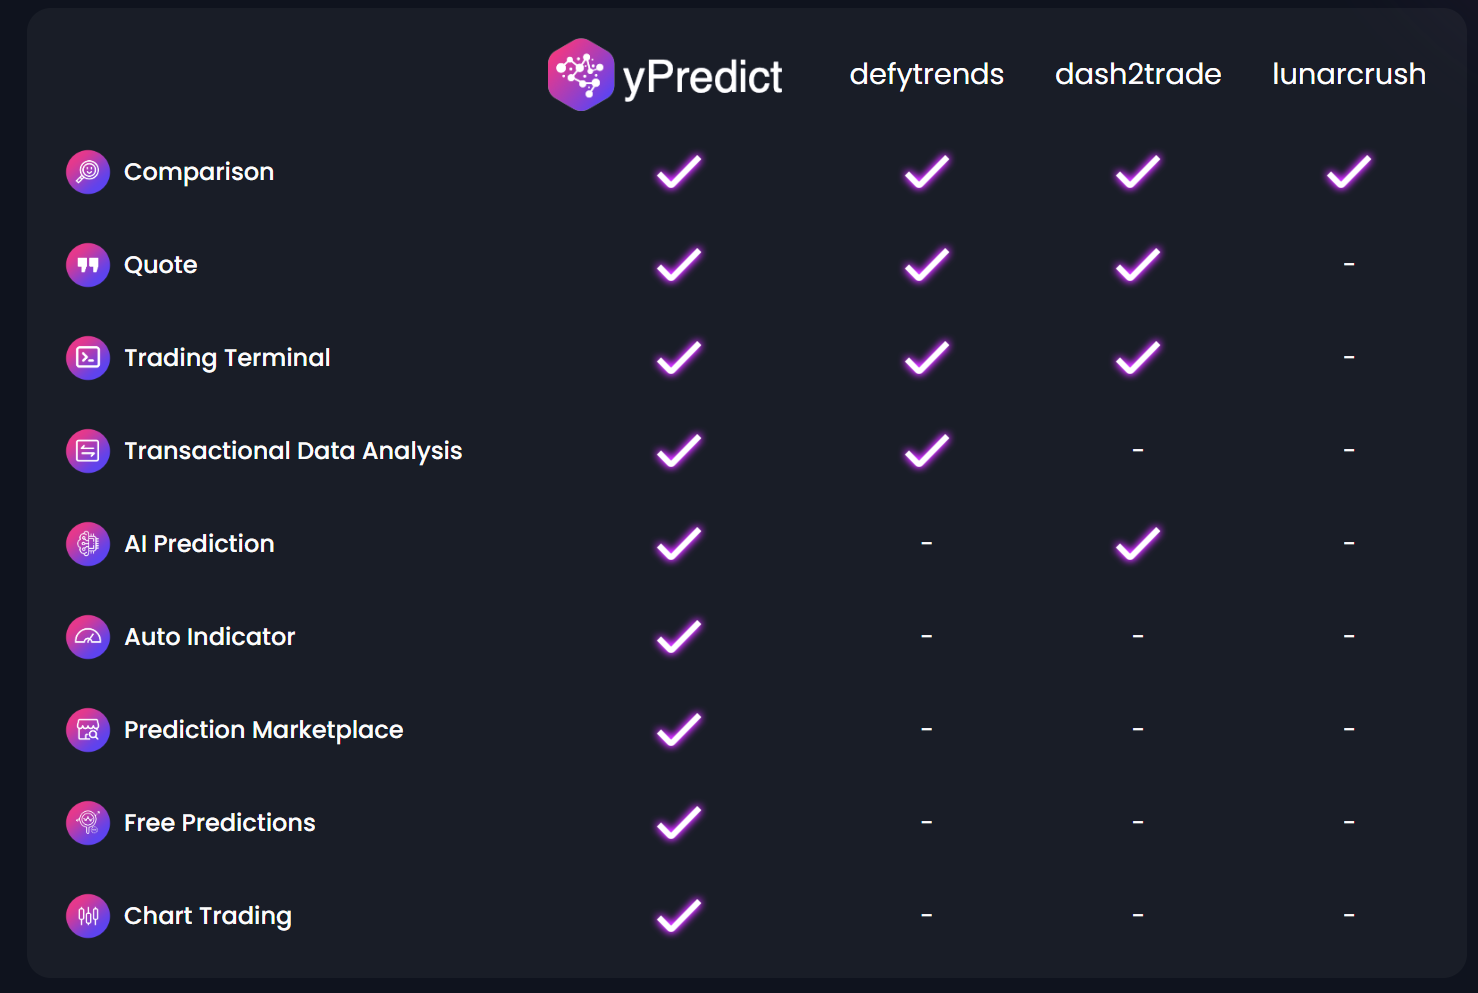Click the dash2trade column header

1138,74
